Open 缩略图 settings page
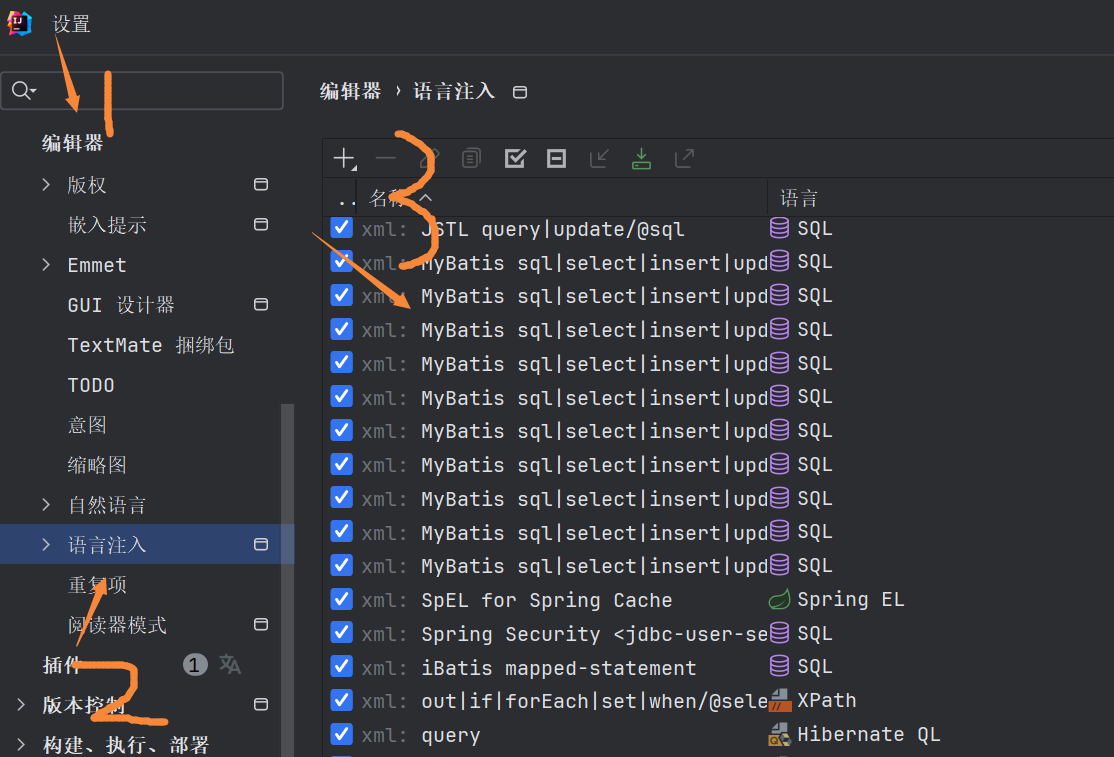This screenshot has width=1114, height=757. point(97,465)
